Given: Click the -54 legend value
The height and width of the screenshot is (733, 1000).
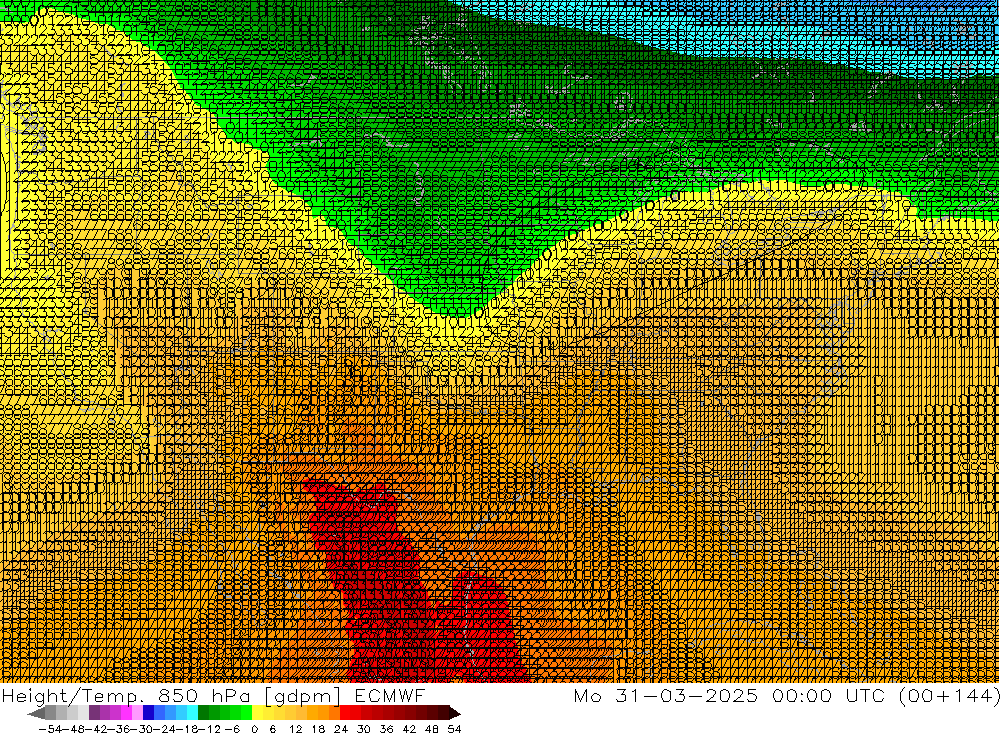Looking at the screenshot, I should pos(50,729).
